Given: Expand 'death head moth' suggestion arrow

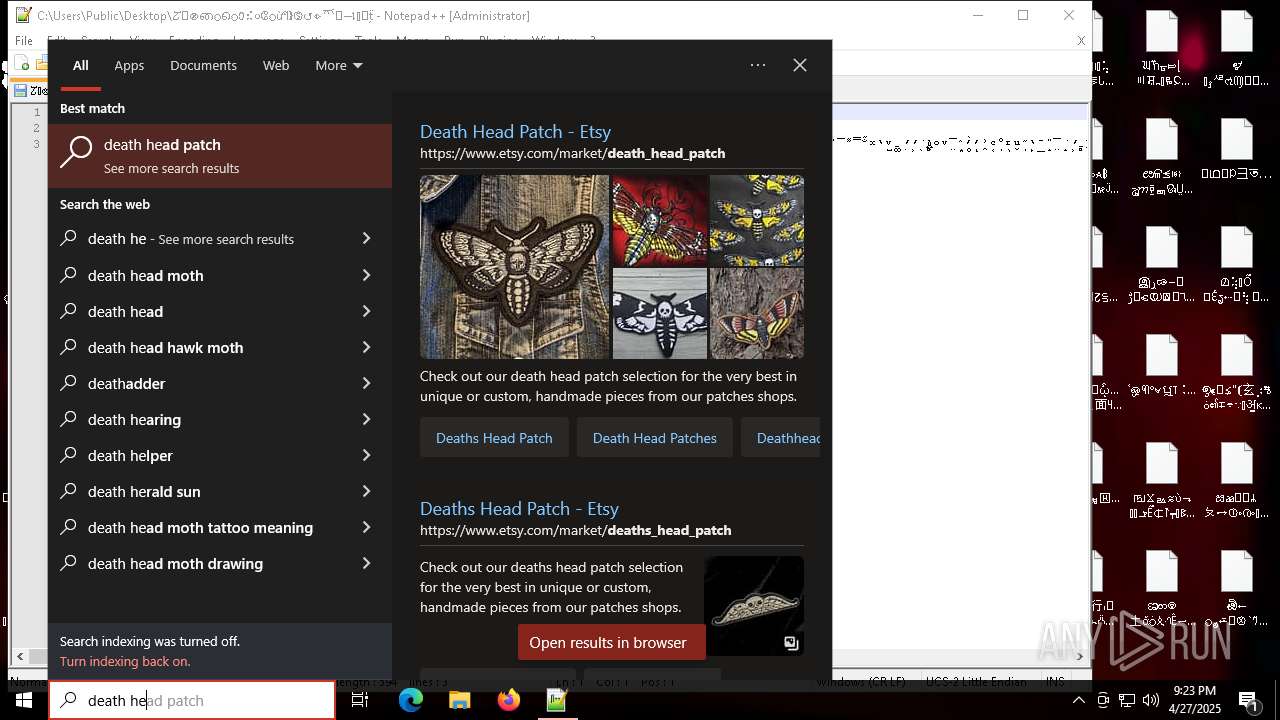Looking at the screenshot, I should tap(366, 275).
